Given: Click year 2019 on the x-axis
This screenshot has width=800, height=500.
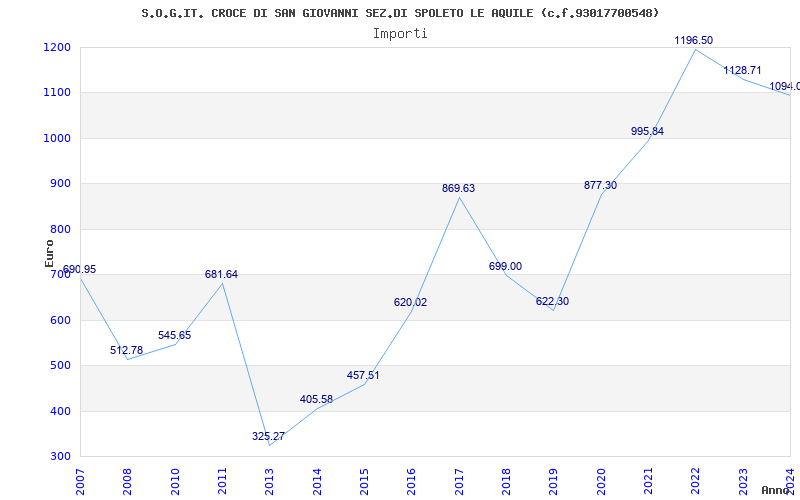Looking at the screenshot, I should [x=554, y=480].
